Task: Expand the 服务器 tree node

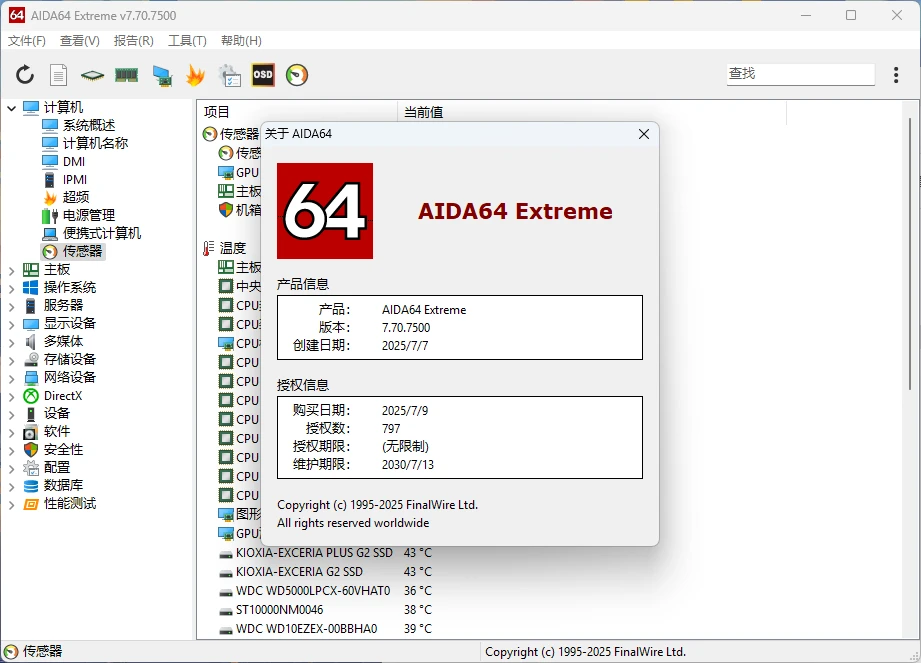Action: pyautogui.click(x=11, y=306)
